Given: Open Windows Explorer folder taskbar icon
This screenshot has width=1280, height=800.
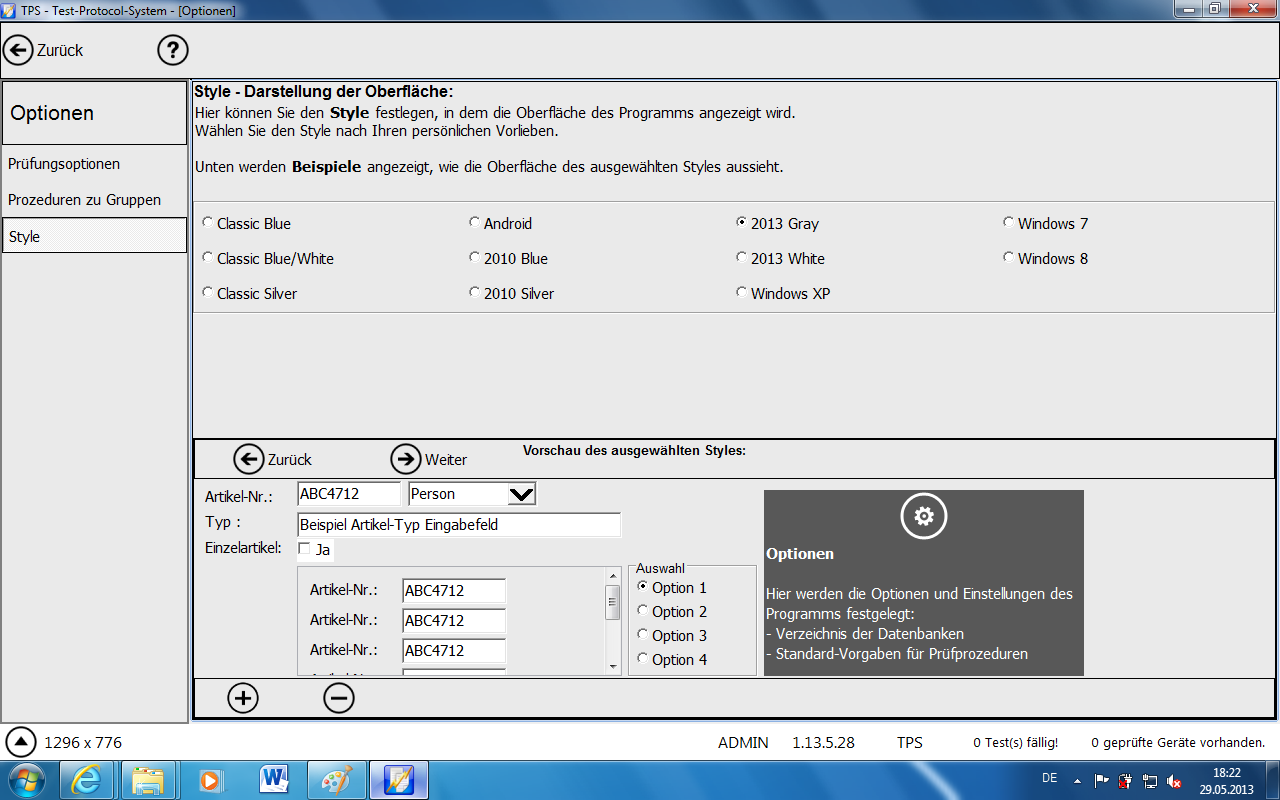Looking at the screenshot, I should [x=148, y=780].
